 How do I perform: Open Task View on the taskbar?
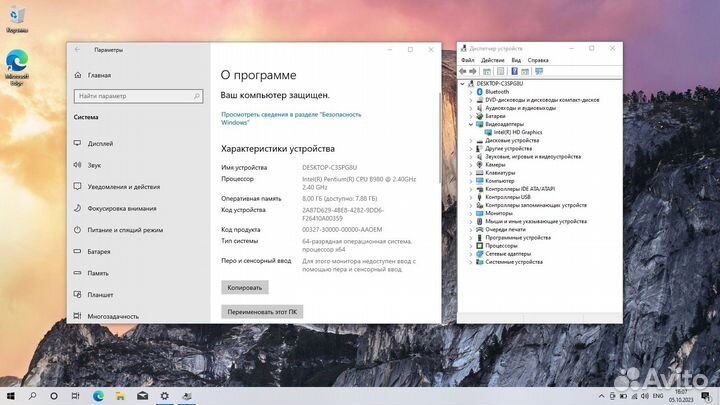click(75, 396)
